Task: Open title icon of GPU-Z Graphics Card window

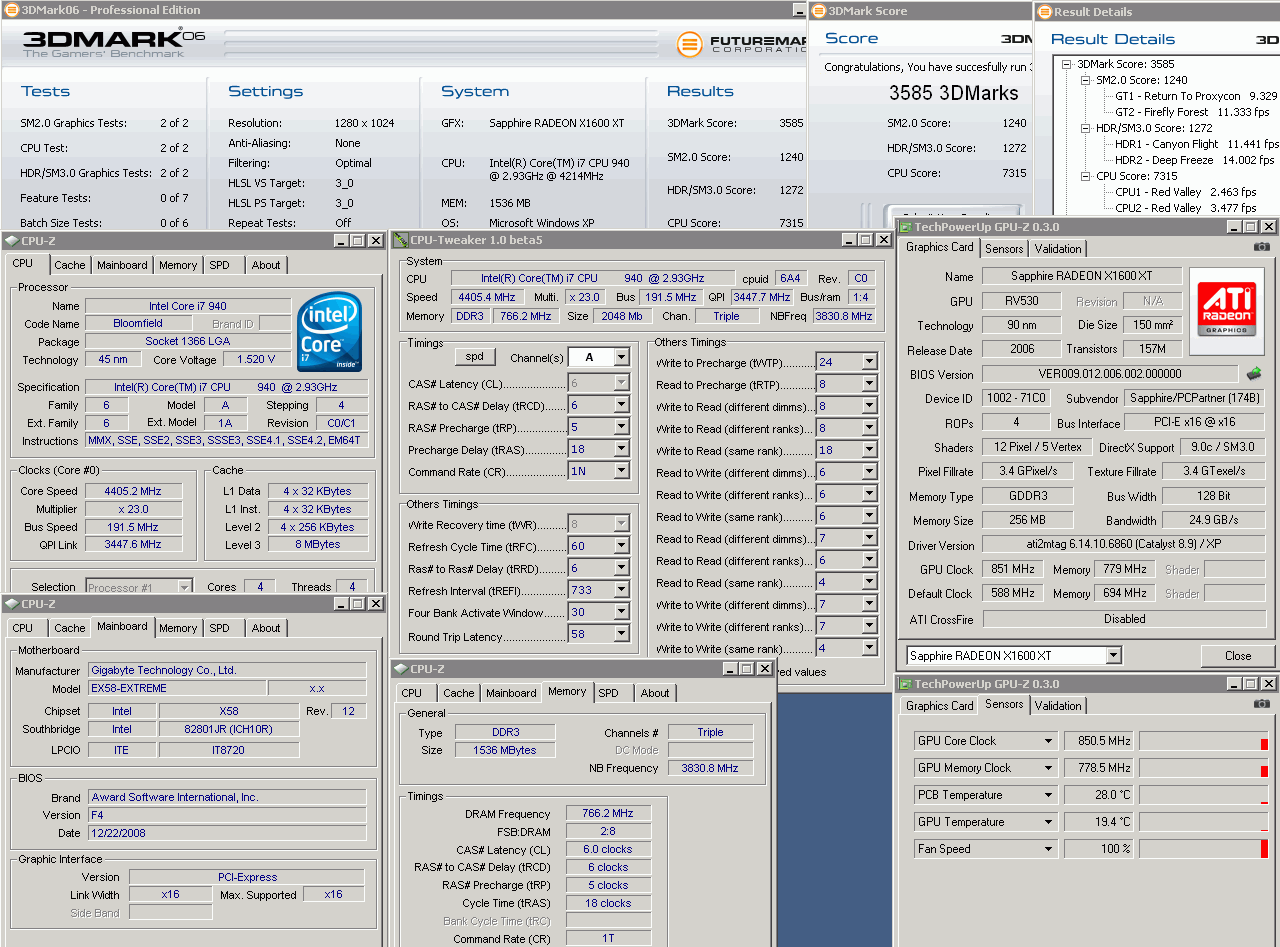Action: pos(905,227)
